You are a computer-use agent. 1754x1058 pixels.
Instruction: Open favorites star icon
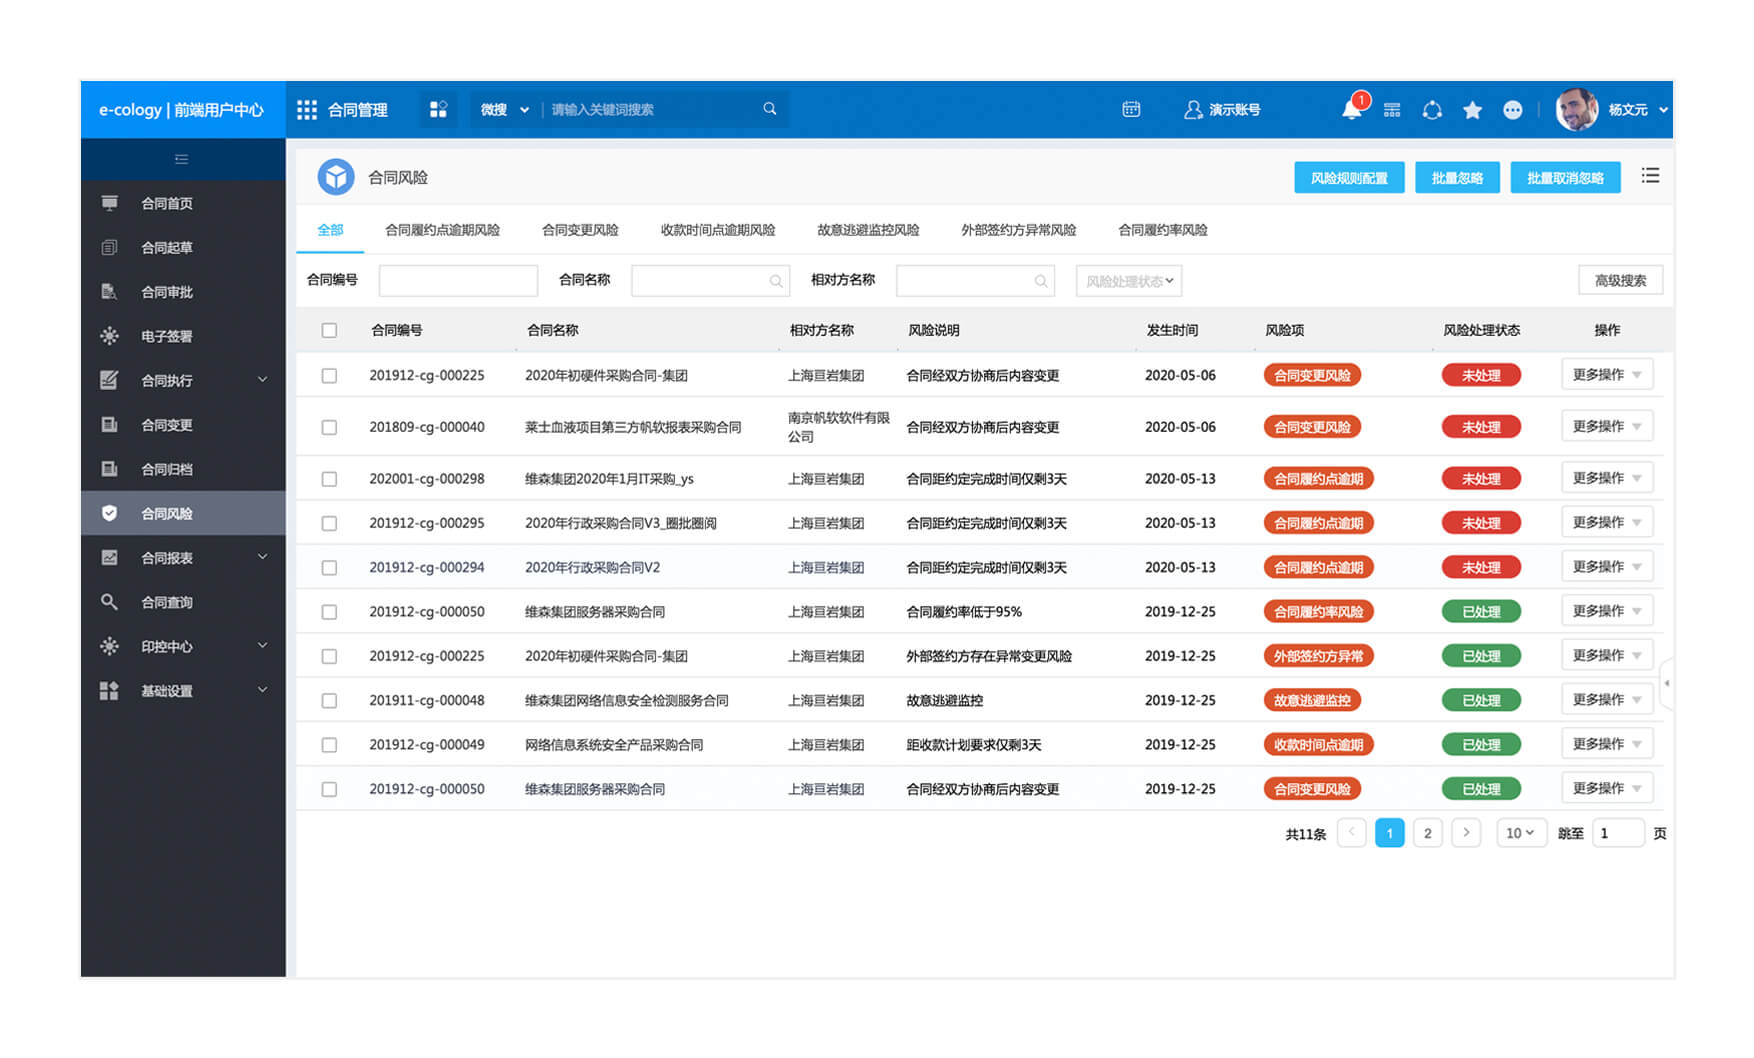pyautogui.click(x=1472, y=110)
